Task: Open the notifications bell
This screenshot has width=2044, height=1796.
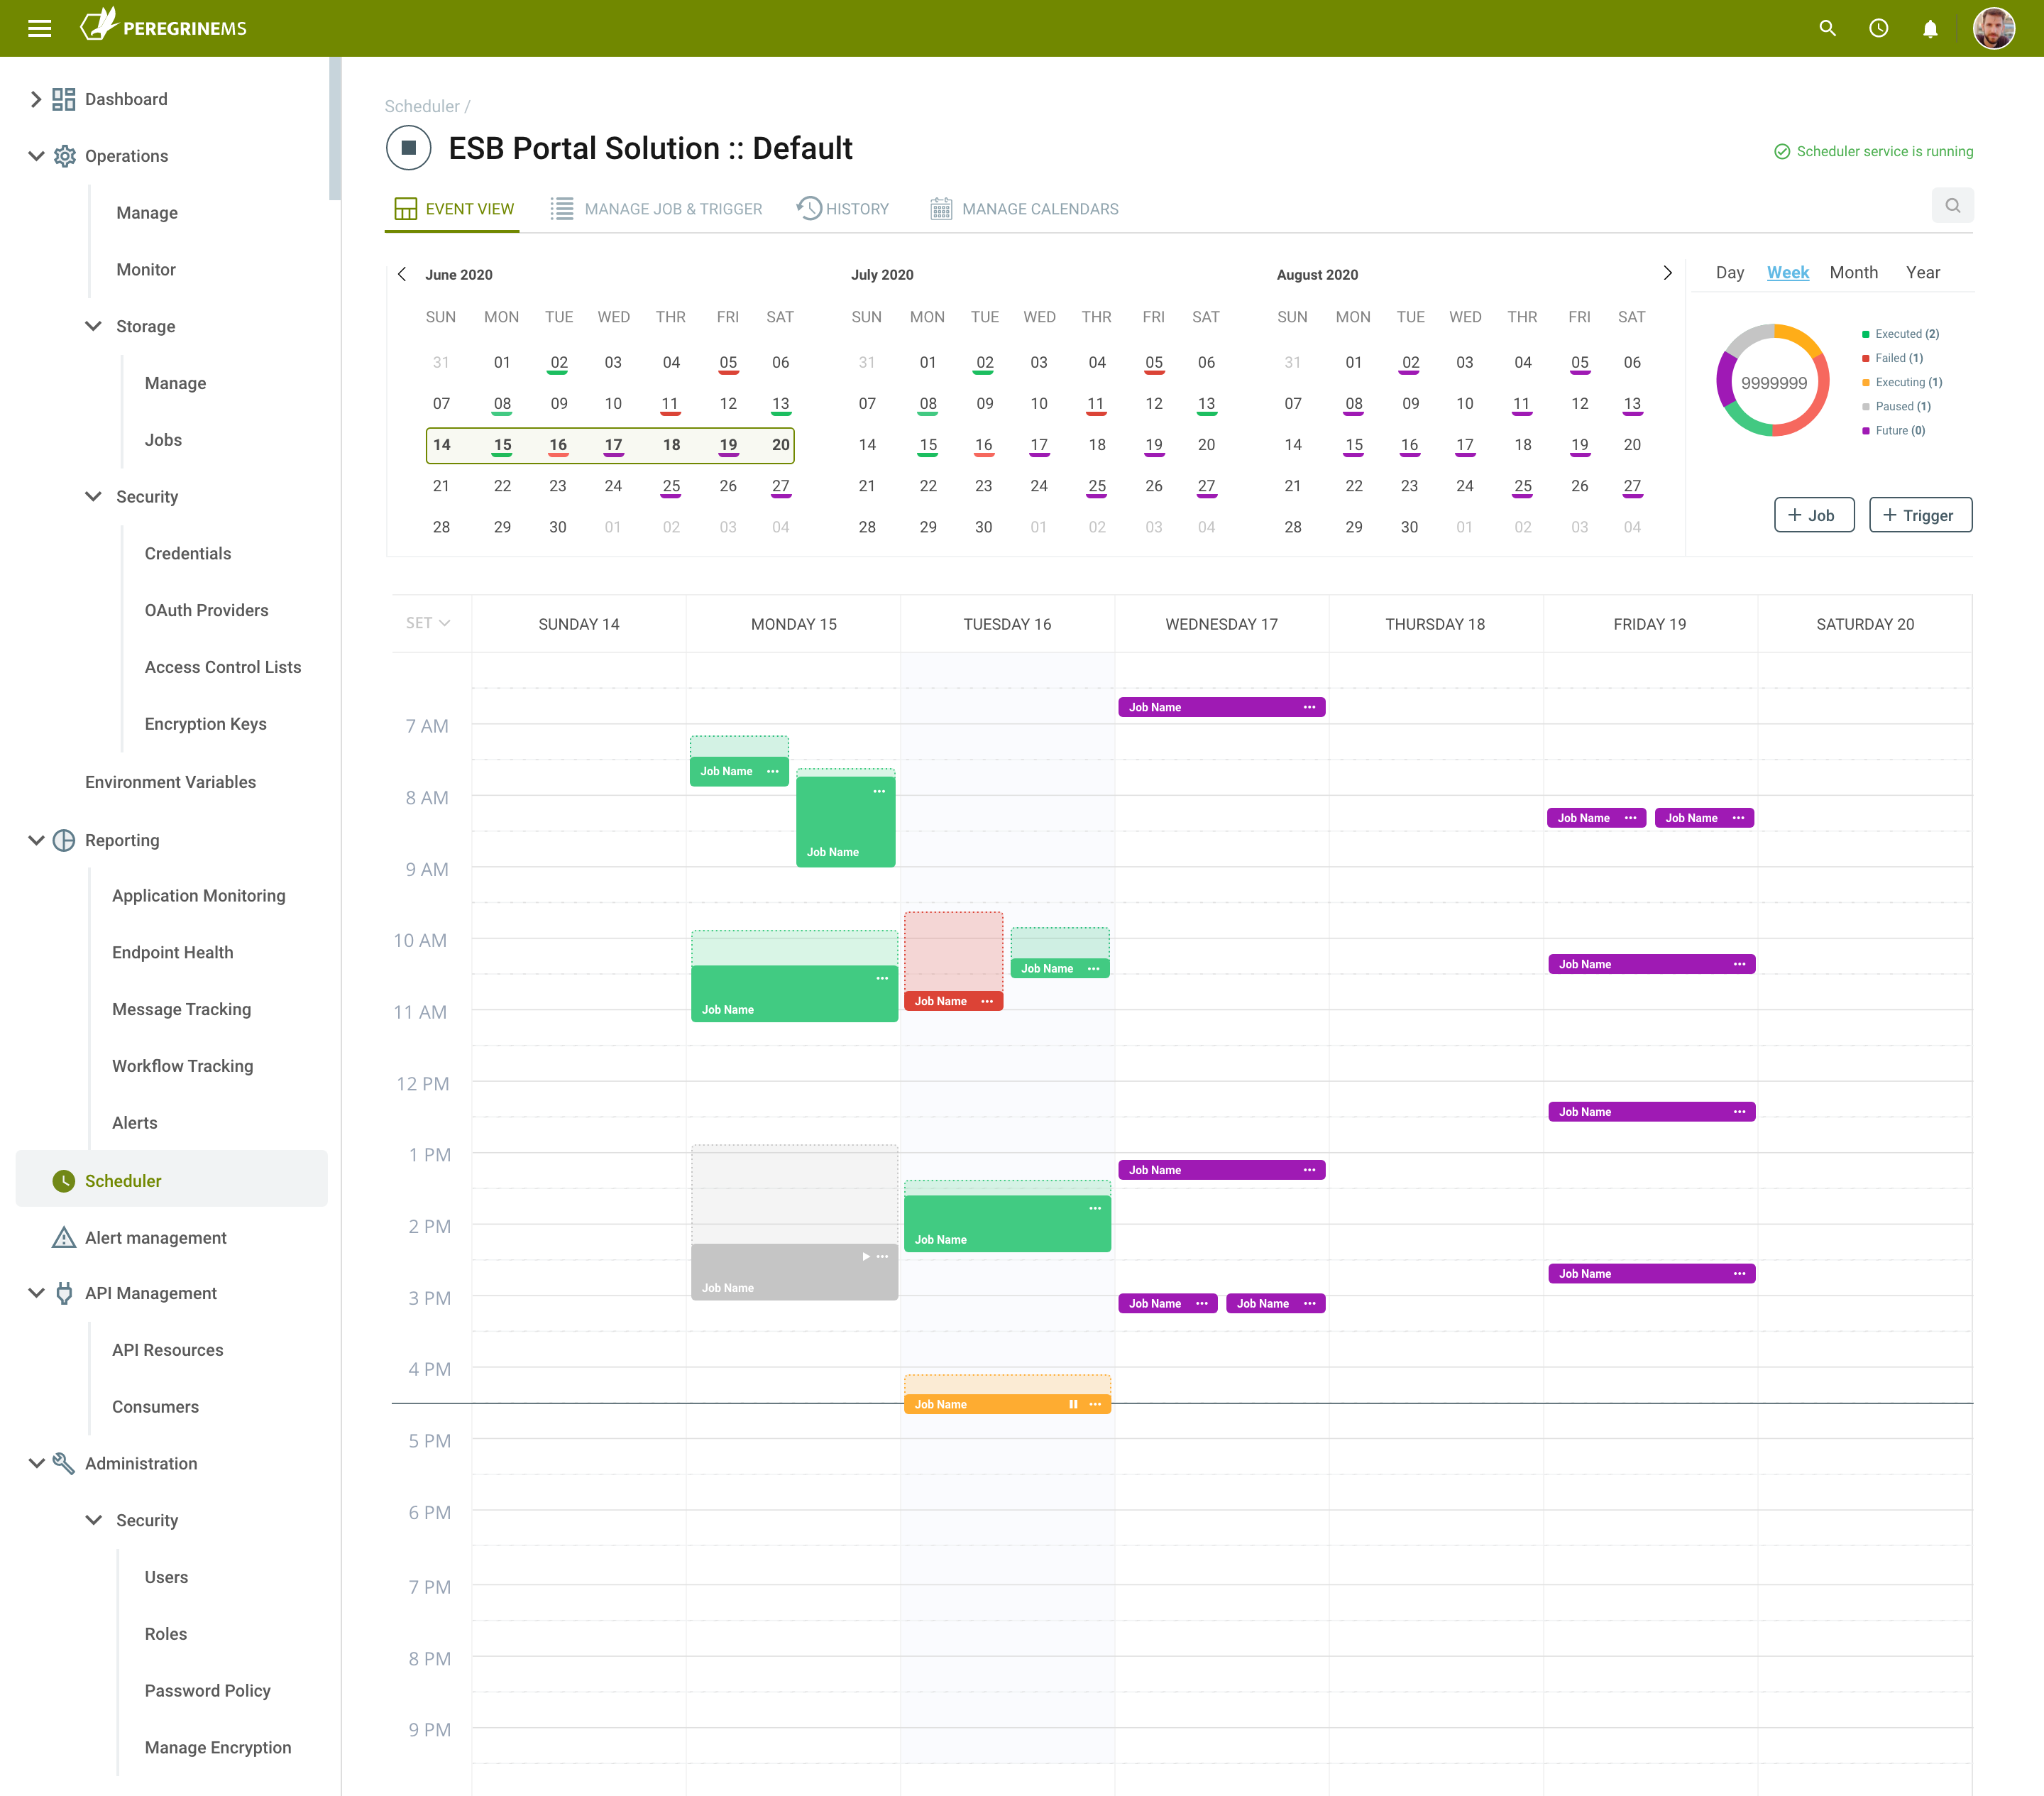Action: tap(1929, 28)
